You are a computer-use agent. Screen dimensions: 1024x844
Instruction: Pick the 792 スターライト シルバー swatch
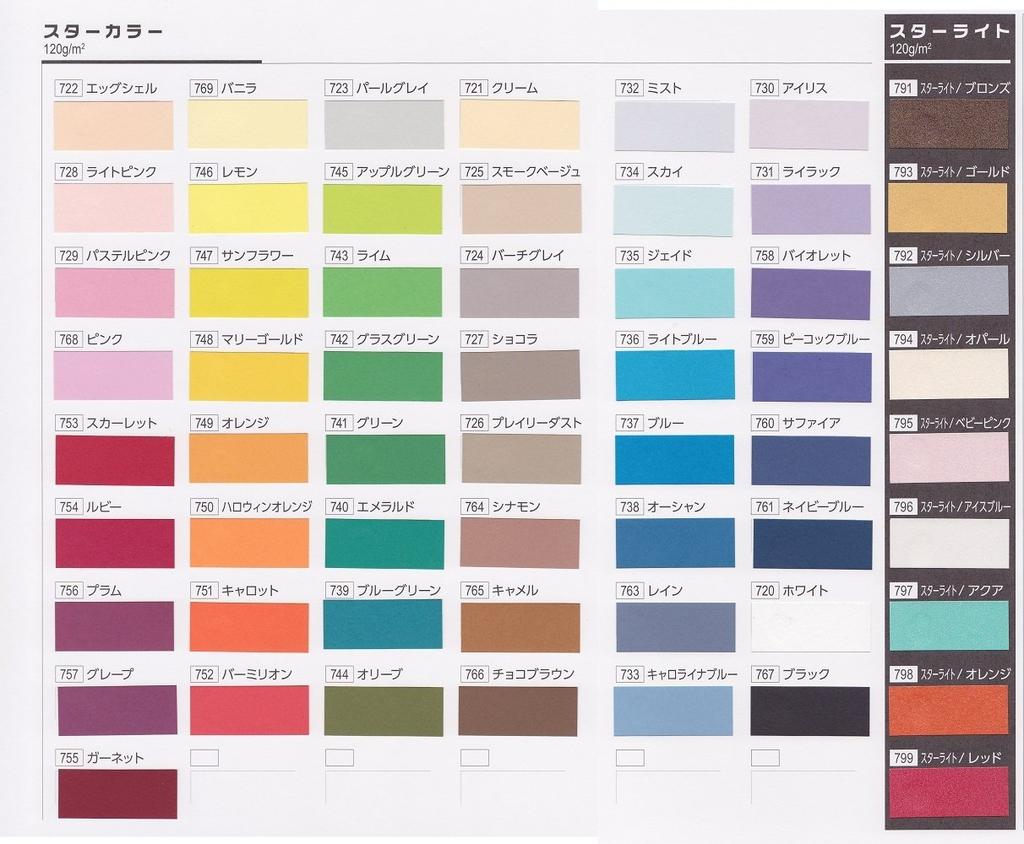(948, 292)
